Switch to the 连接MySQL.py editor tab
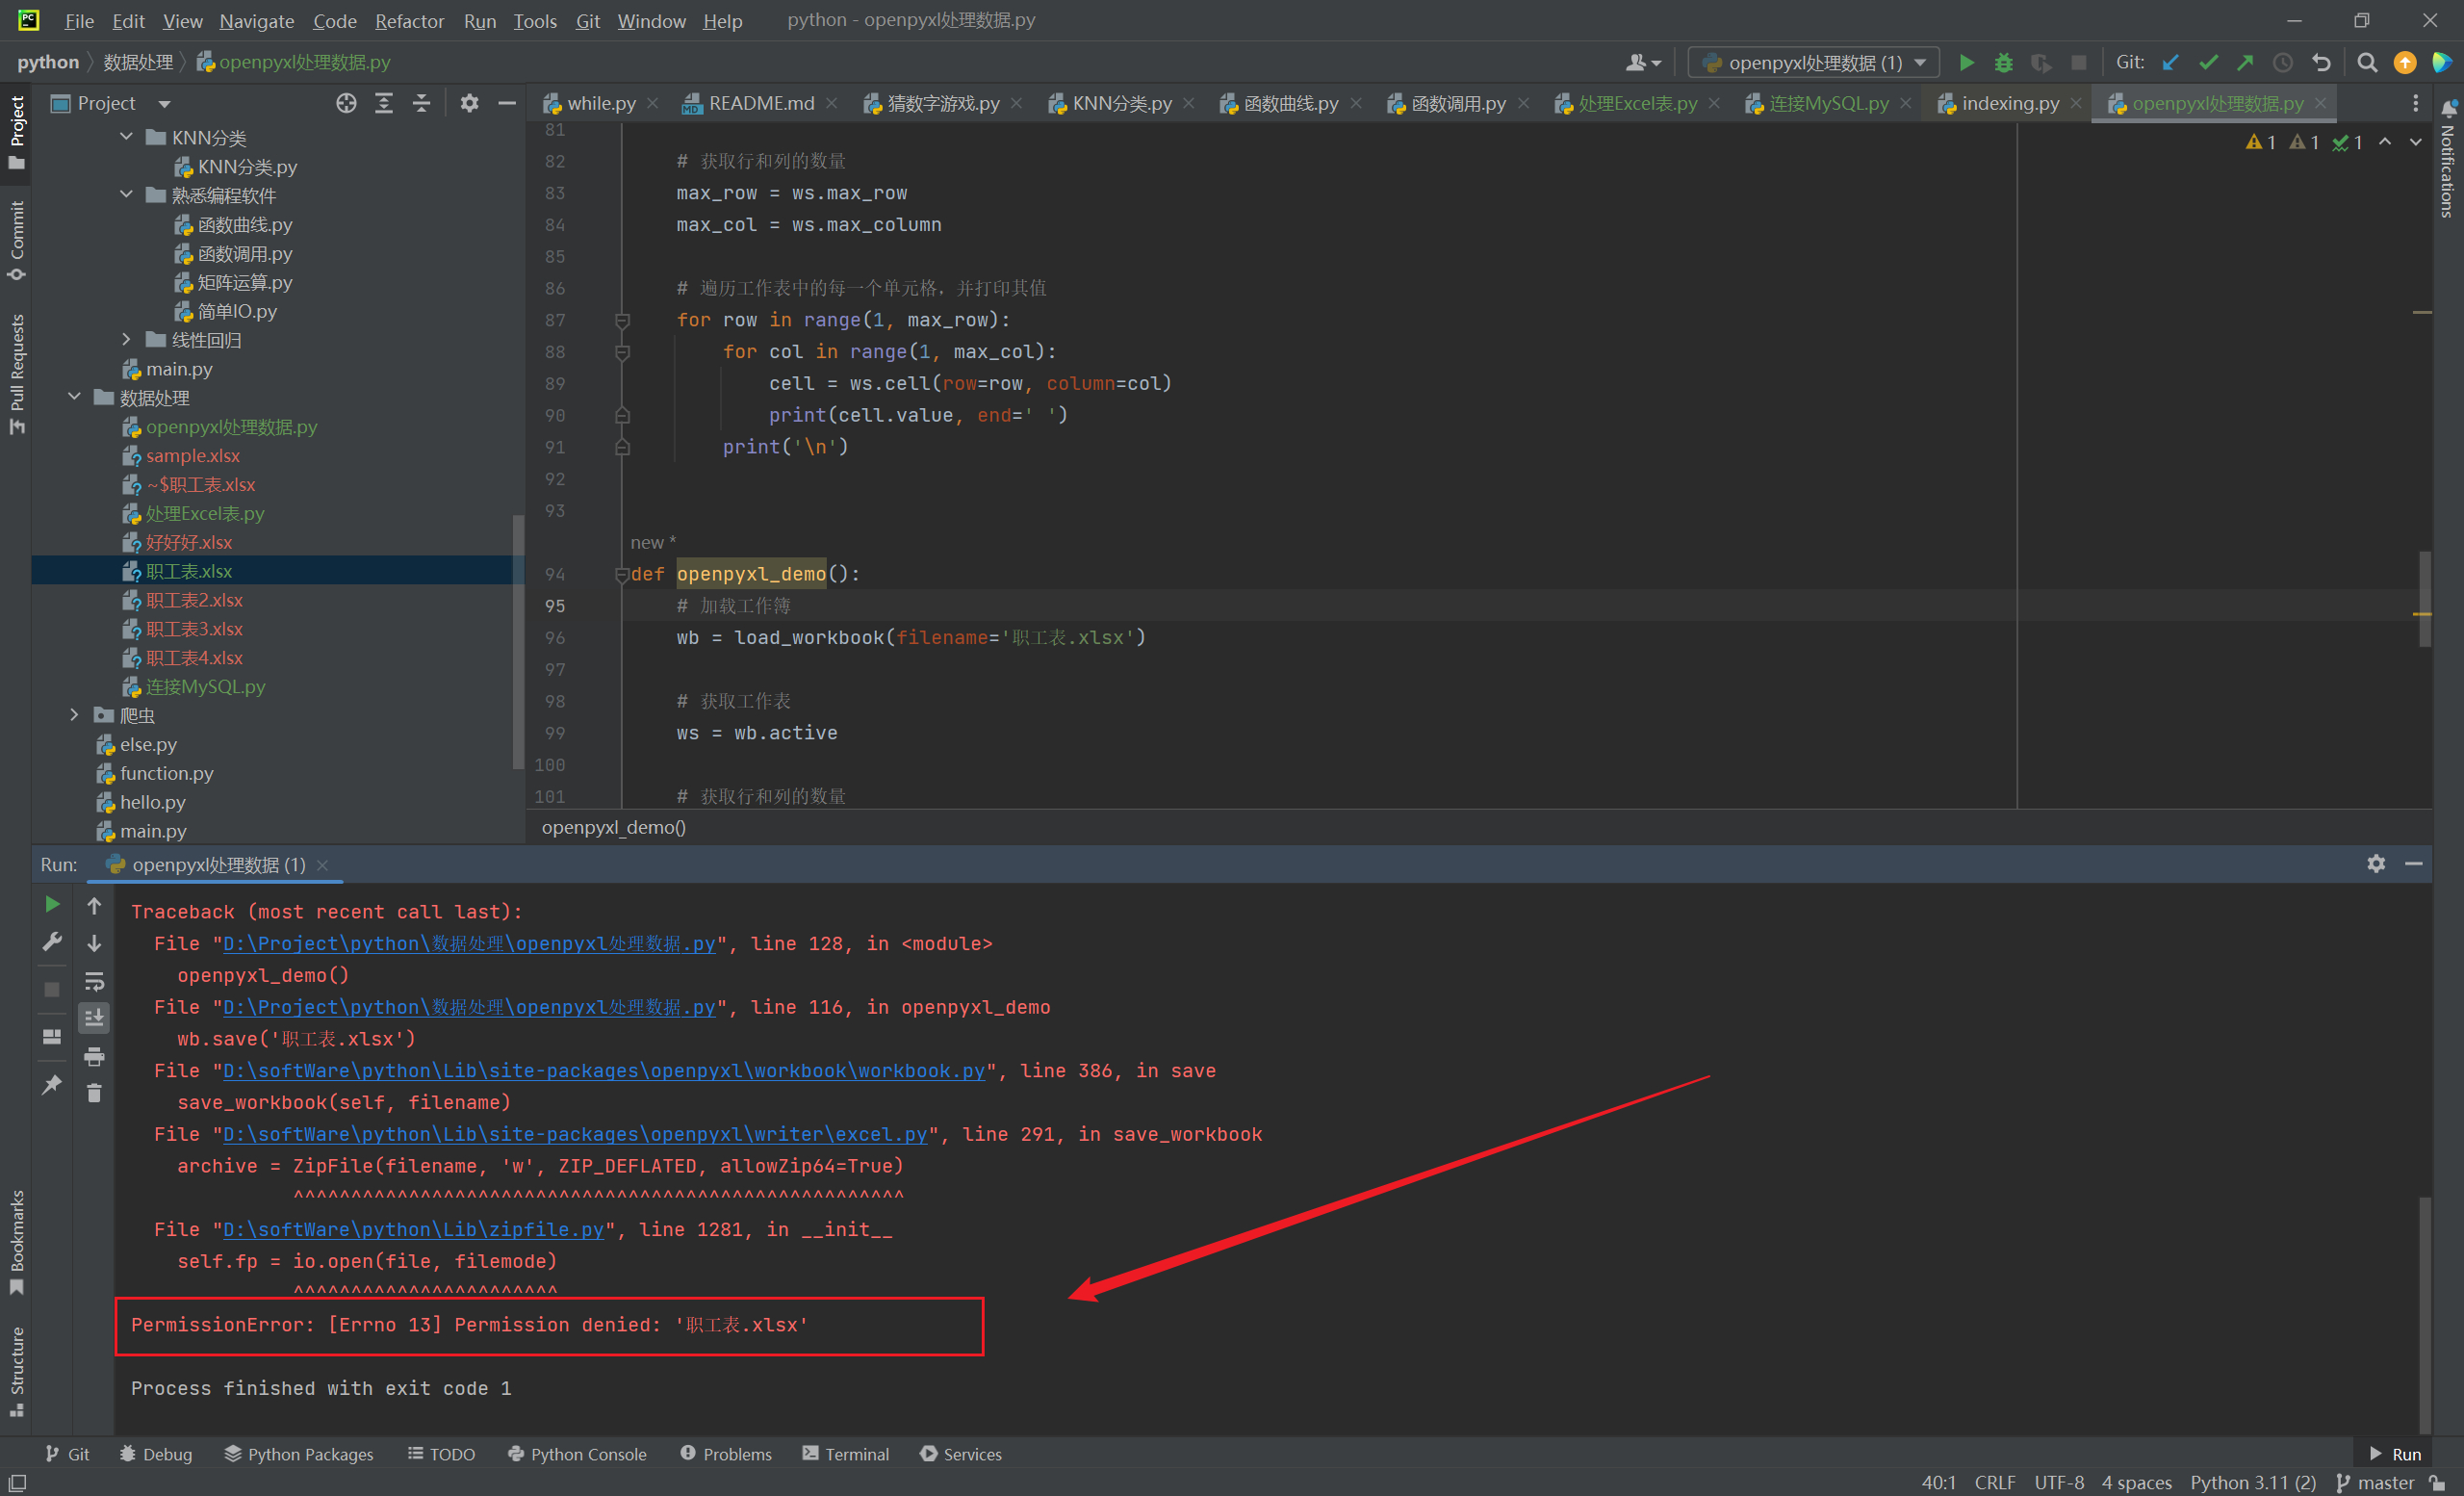The height and width of the screenshot is (1496, 2464). pos(1828,103)
